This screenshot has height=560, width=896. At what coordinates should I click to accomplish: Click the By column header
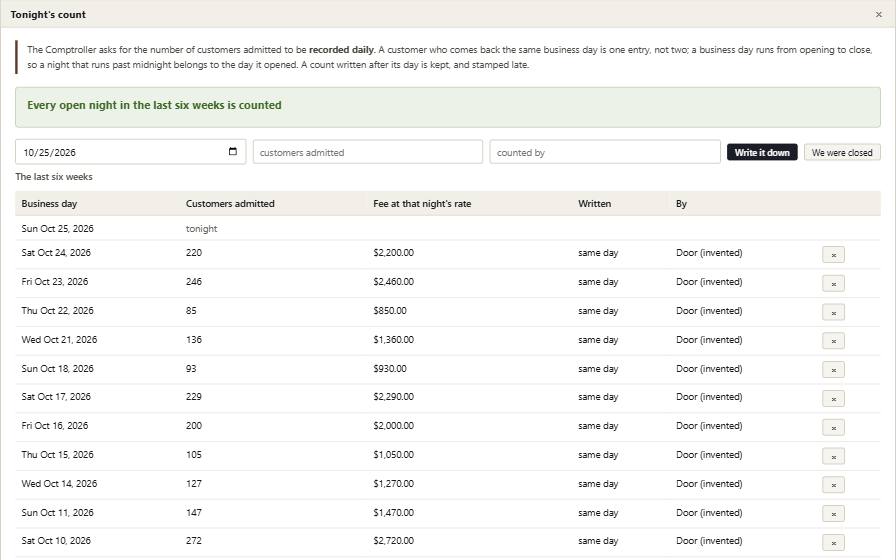pyautogui.click(x=681, y=203)
